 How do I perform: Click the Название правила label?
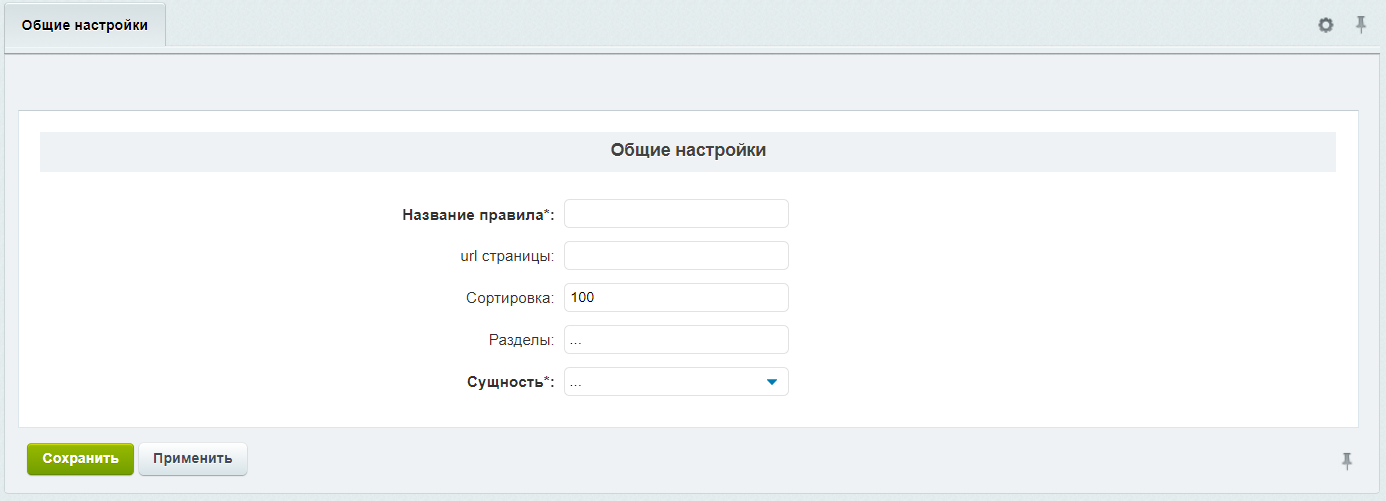pos(478,214)
